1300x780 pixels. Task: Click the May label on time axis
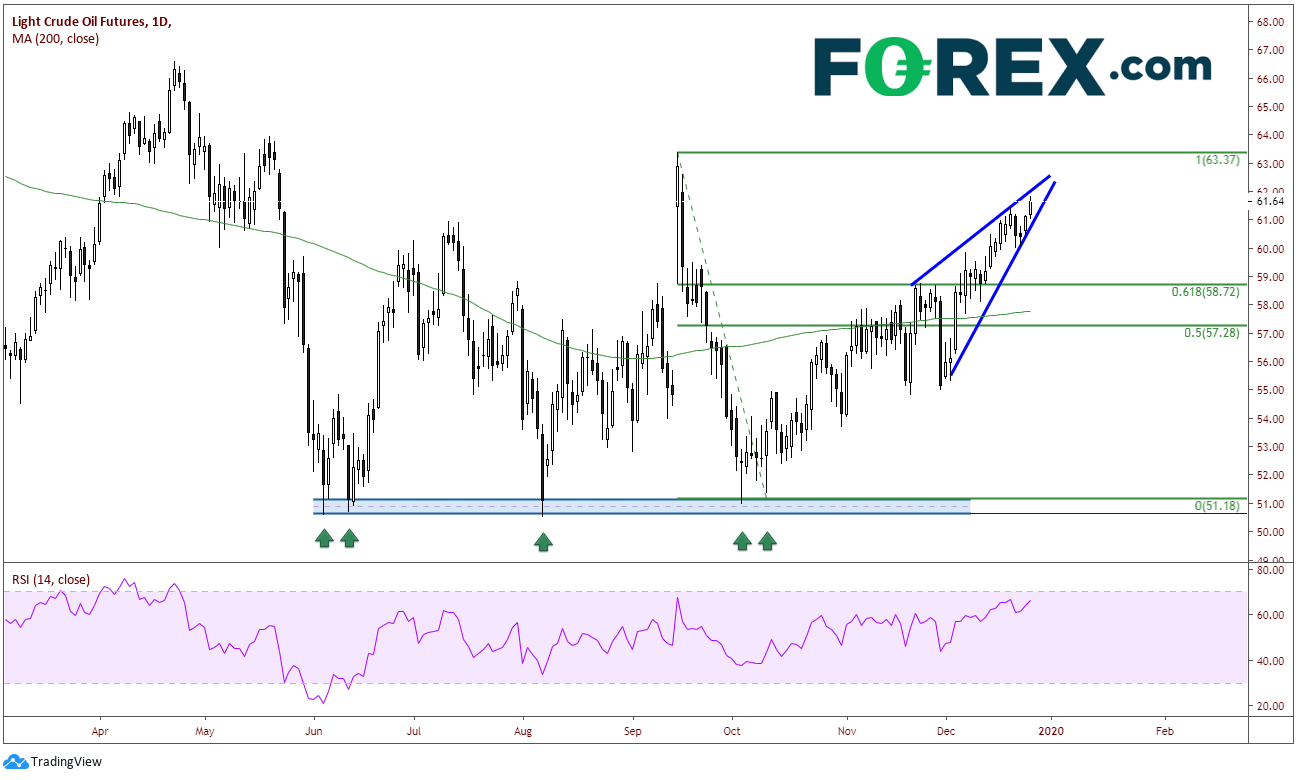pos(205,731)
